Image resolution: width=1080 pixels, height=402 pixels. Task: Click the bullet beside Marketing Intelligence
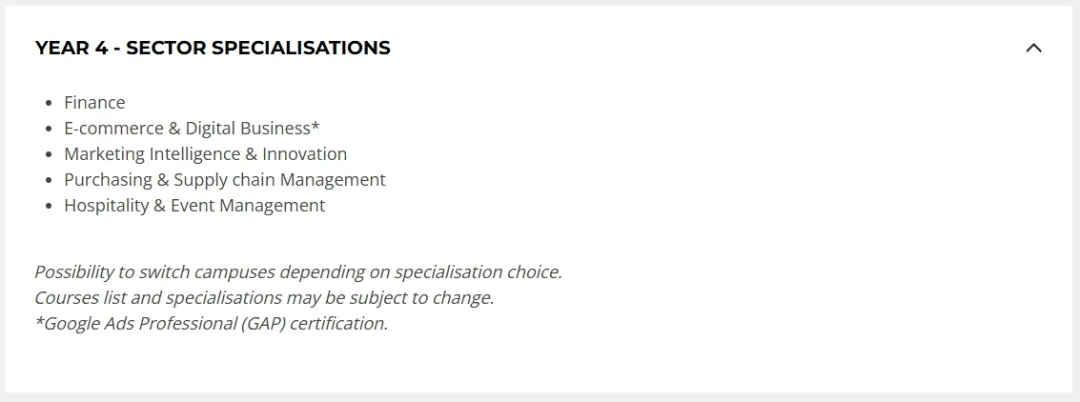click(x=48, y=155)
